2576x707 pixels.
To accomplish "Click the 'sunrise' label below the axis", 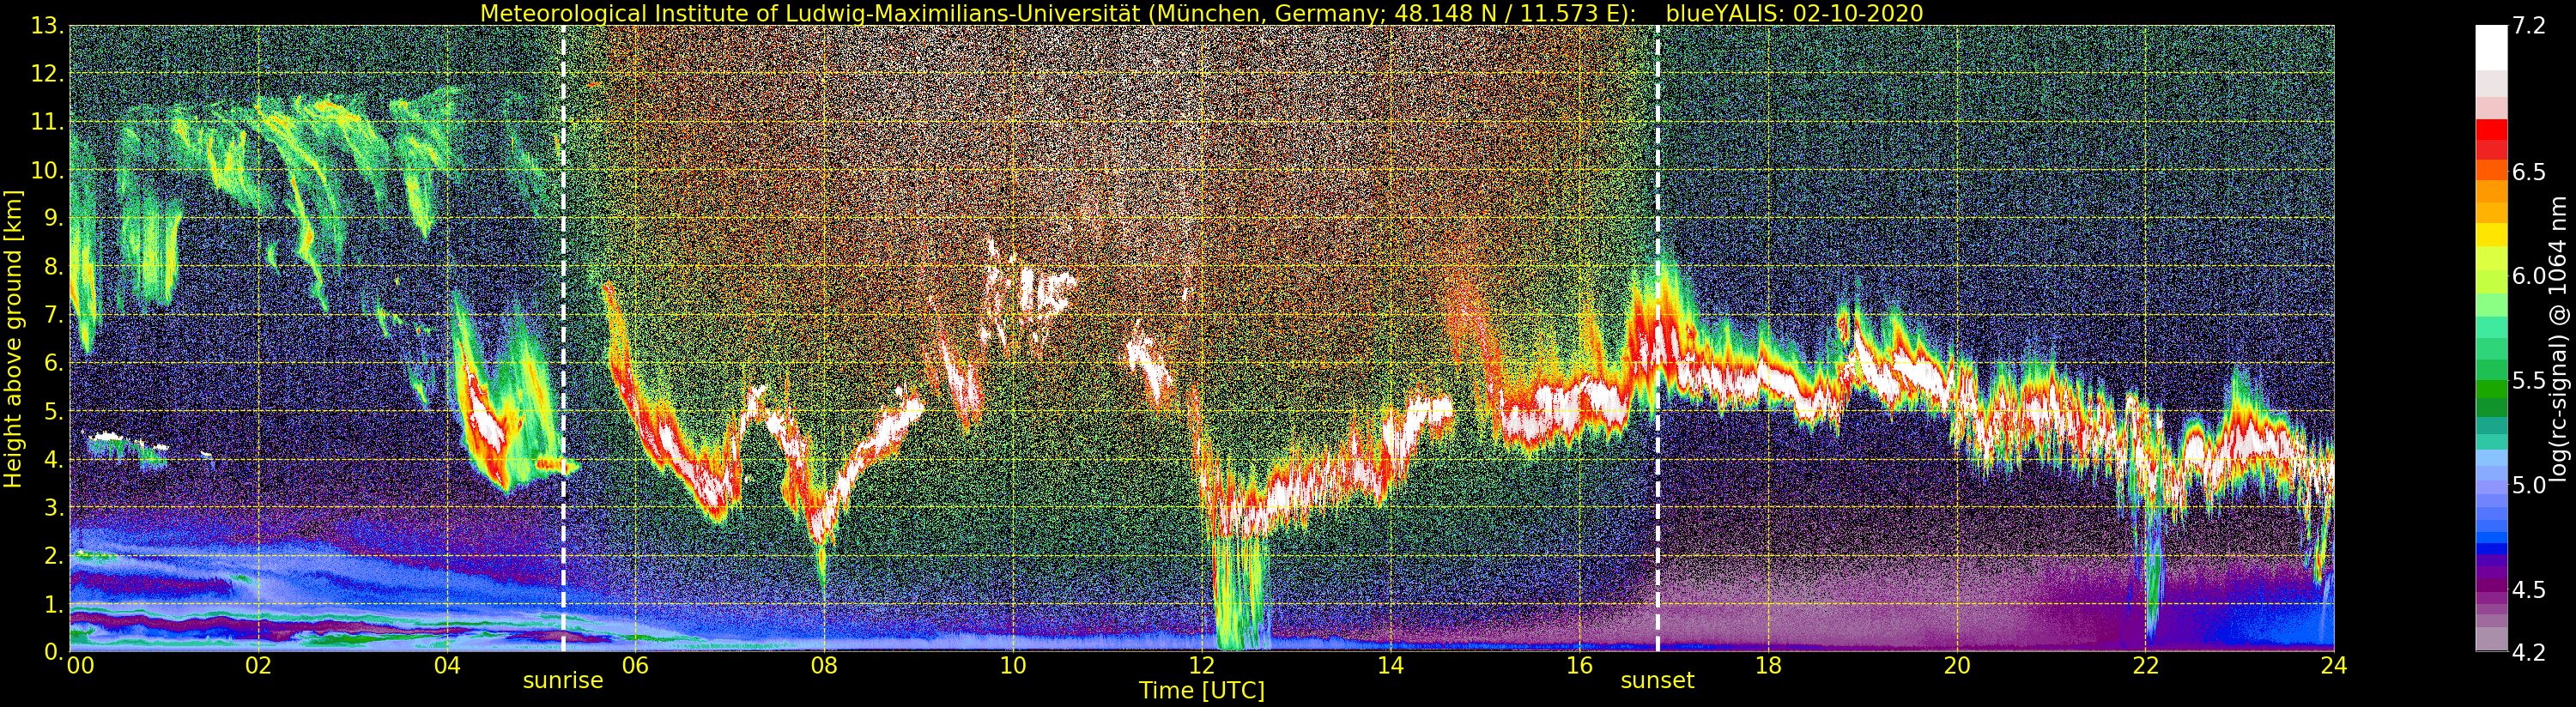I will 563,681.
